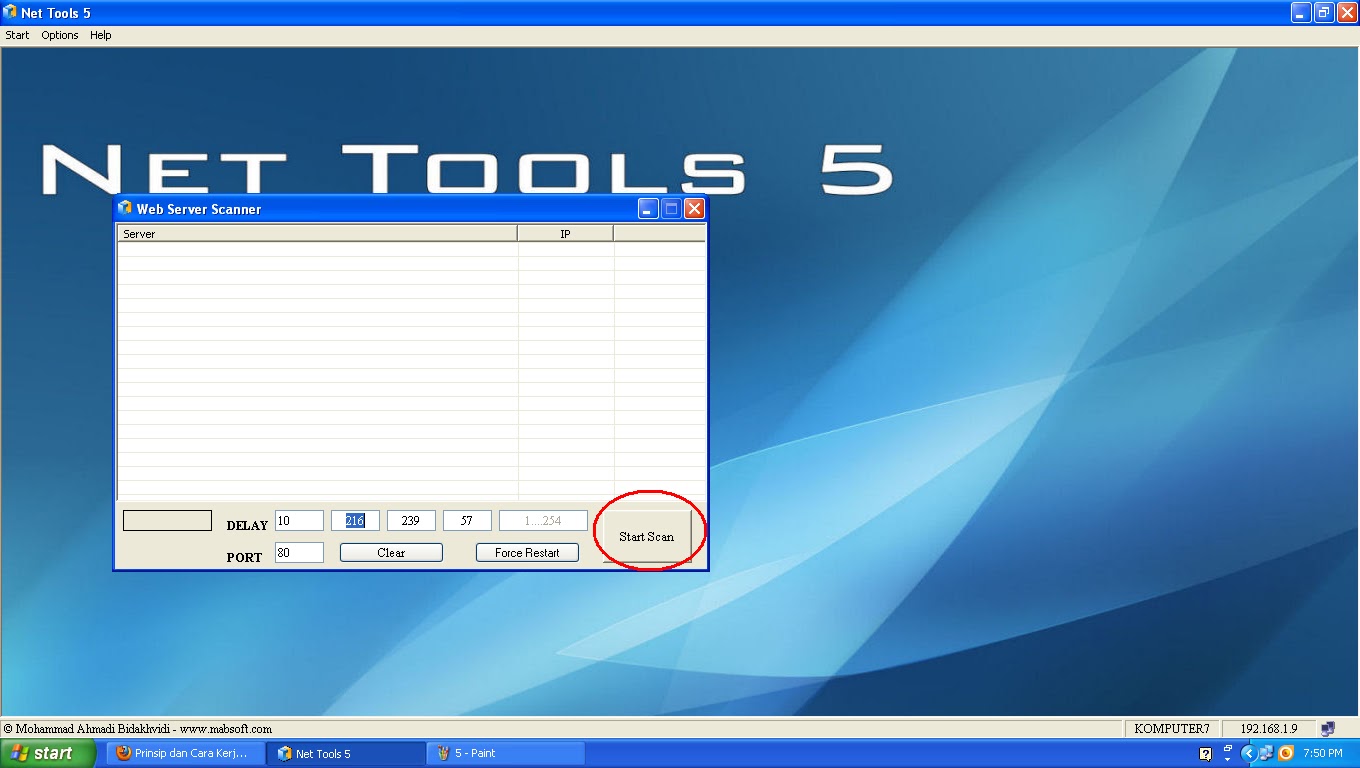
Task: Open the Start menu of Net Tools 5
Action: click(x=16, y=35)
